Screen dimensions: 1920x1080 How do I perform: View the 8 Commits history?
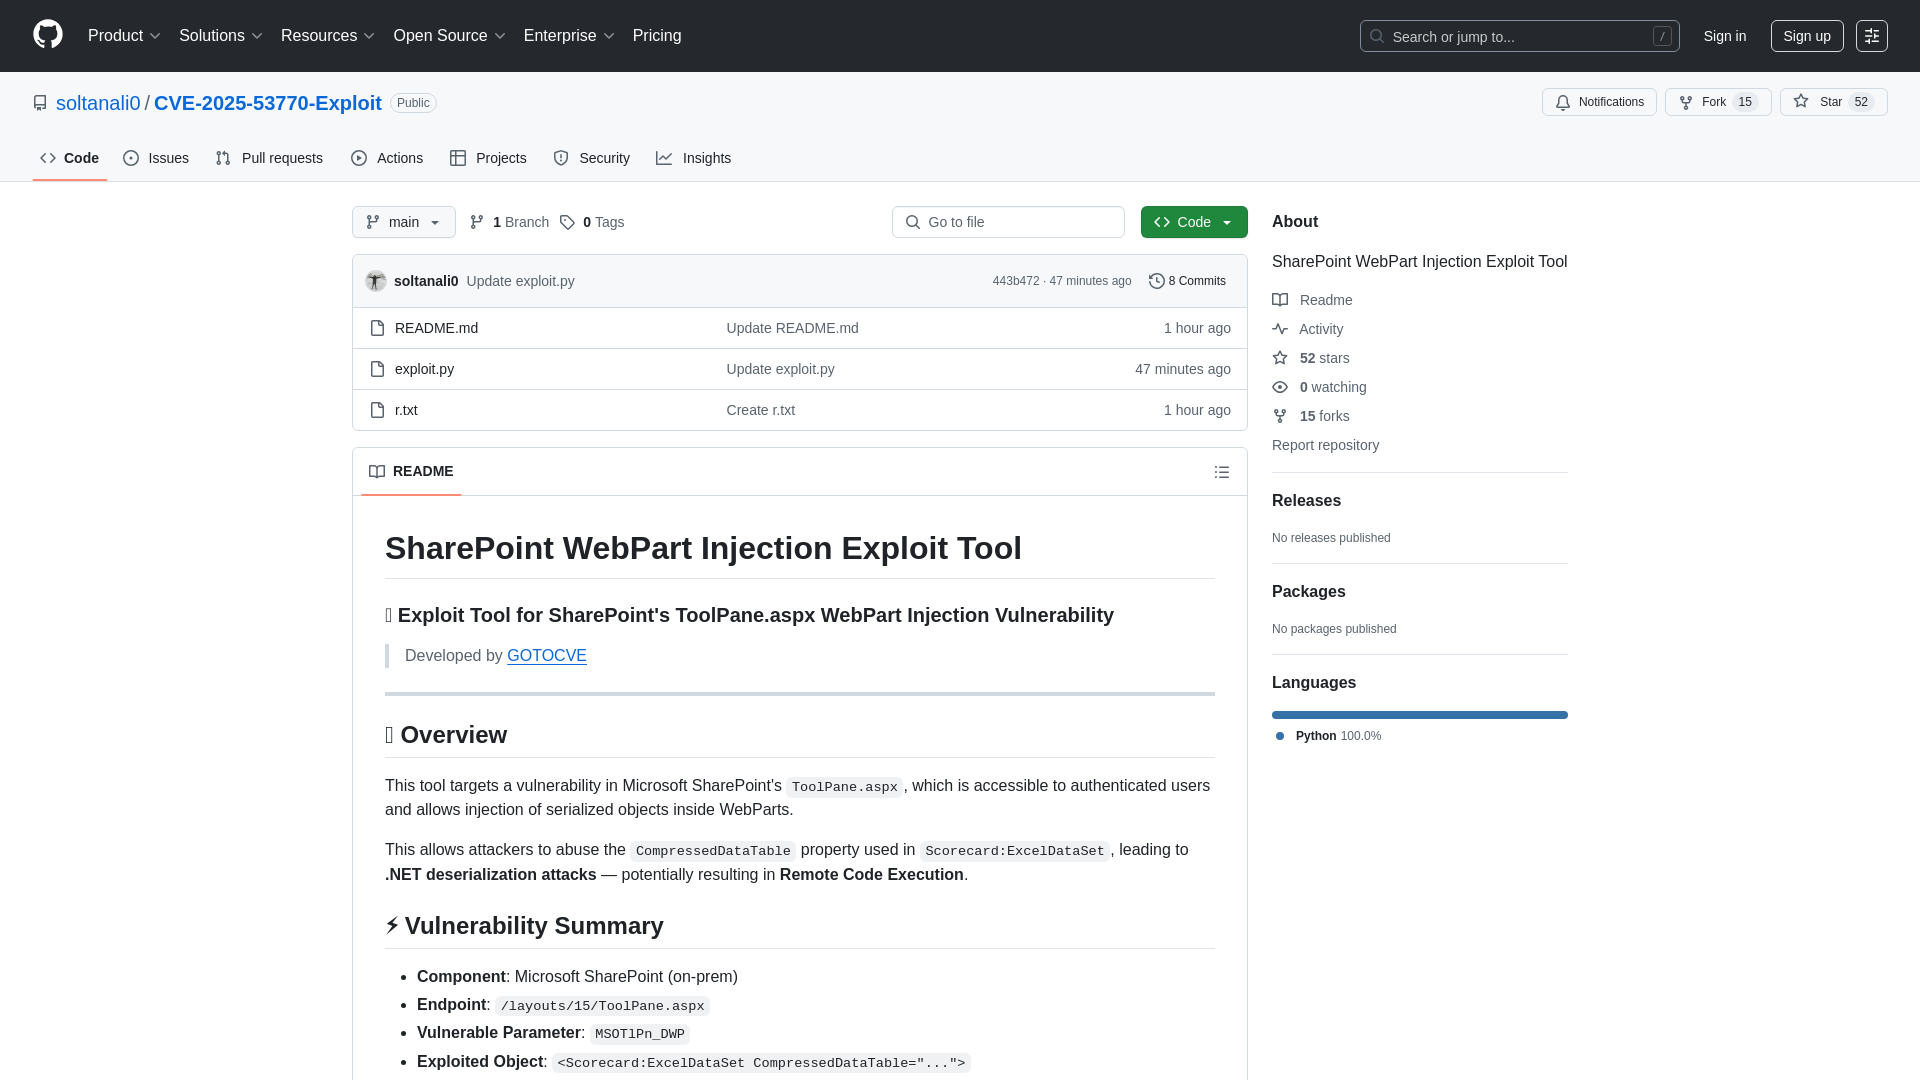click(x=1187, y=281)
